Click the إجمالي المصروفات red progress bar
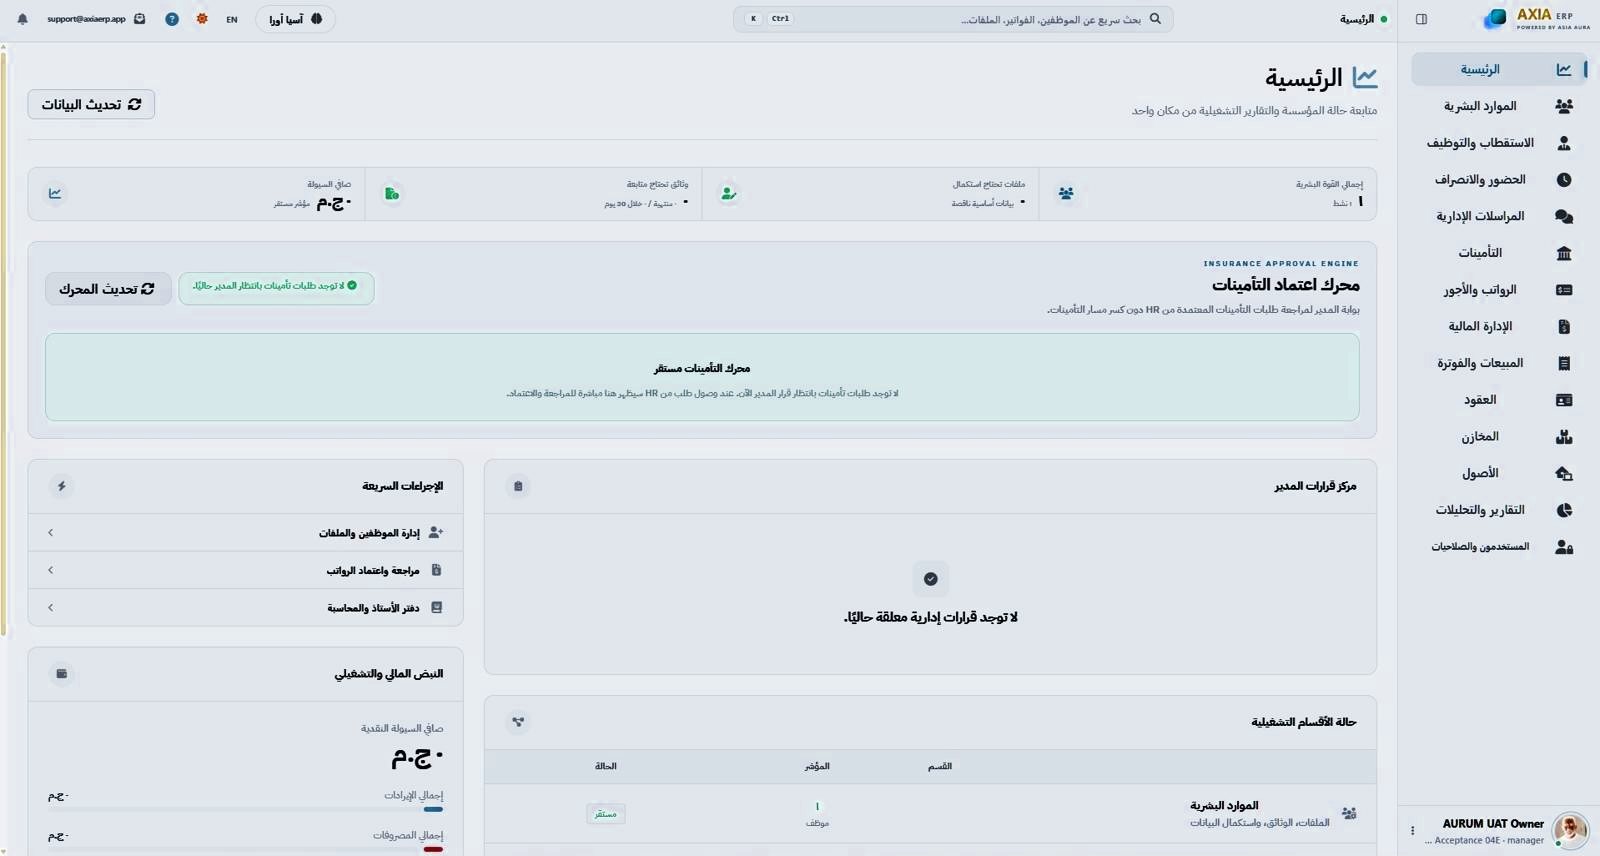Viewport: 1600px width, 856px height. click(433, 849)
